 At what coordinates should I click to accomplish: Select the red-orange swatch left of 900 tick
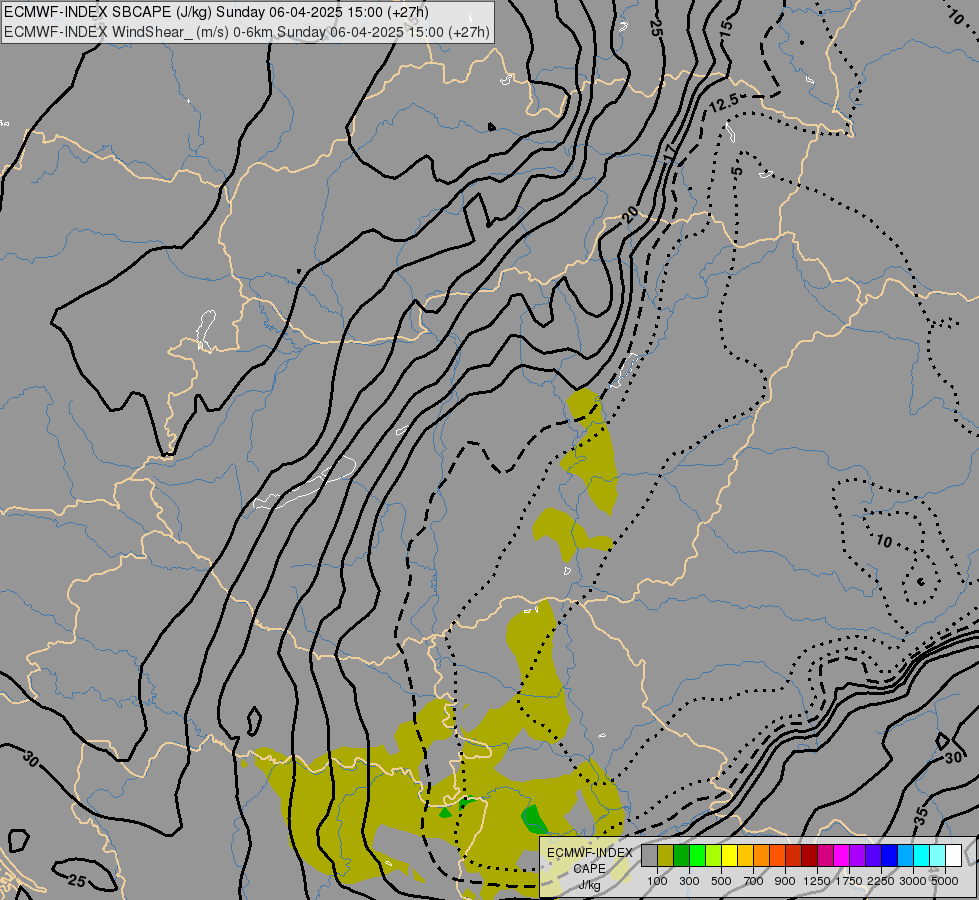tap(777, 856)
